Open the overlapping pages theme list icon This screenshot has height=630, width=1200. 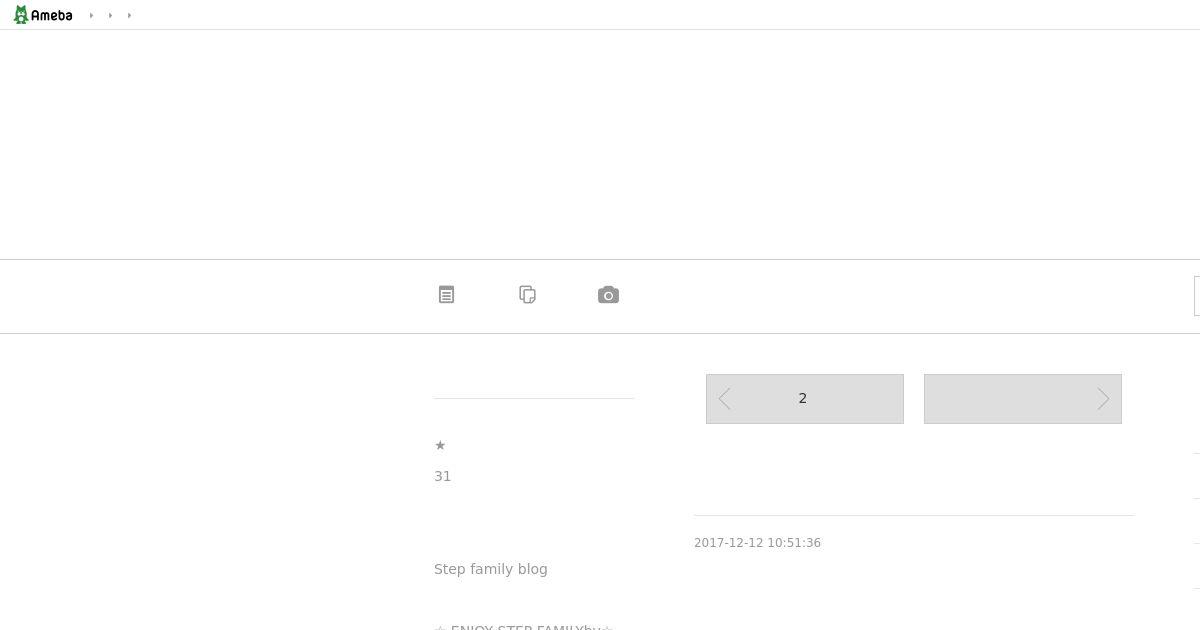[528, 295]
